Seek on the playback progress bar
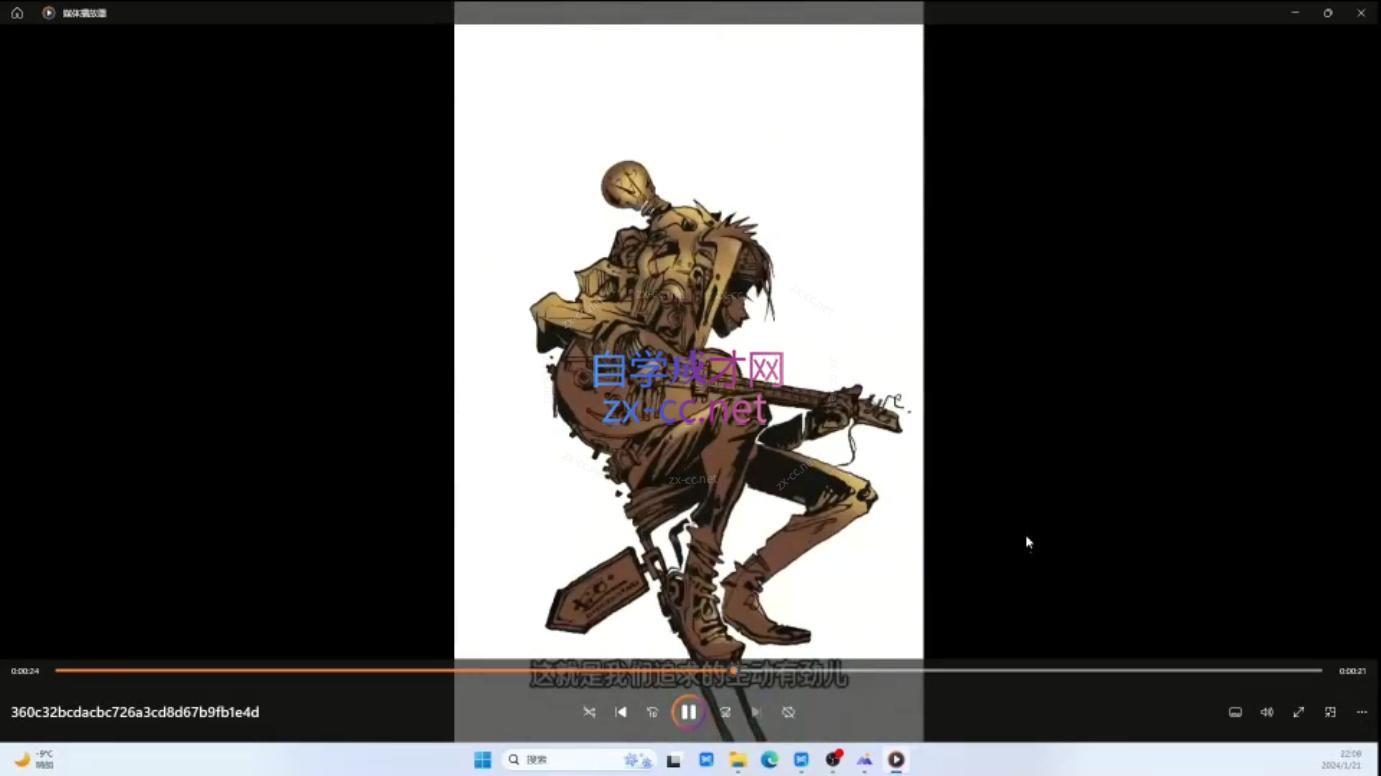Image resolution: width=1381 pixels, height=776 pixels. pyautogui.click(x=688, y=671)
